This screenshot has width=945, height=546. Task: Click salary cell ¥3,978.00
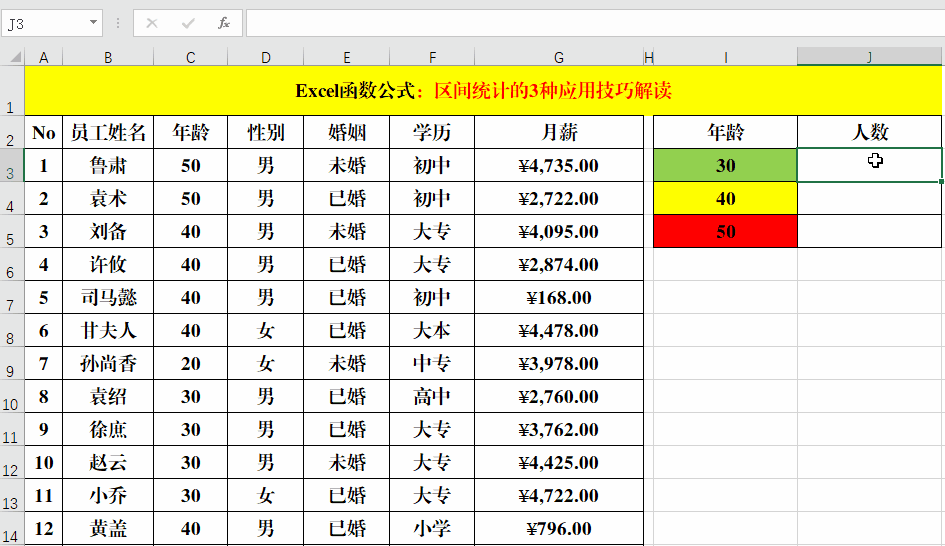[559, 363]
